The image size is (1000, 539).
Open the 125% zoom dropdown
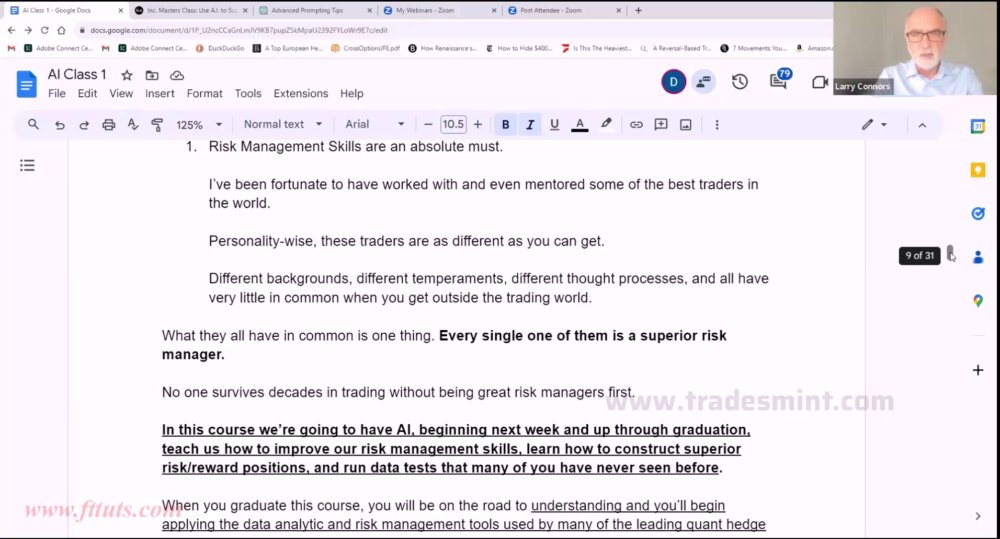point(199,125)
